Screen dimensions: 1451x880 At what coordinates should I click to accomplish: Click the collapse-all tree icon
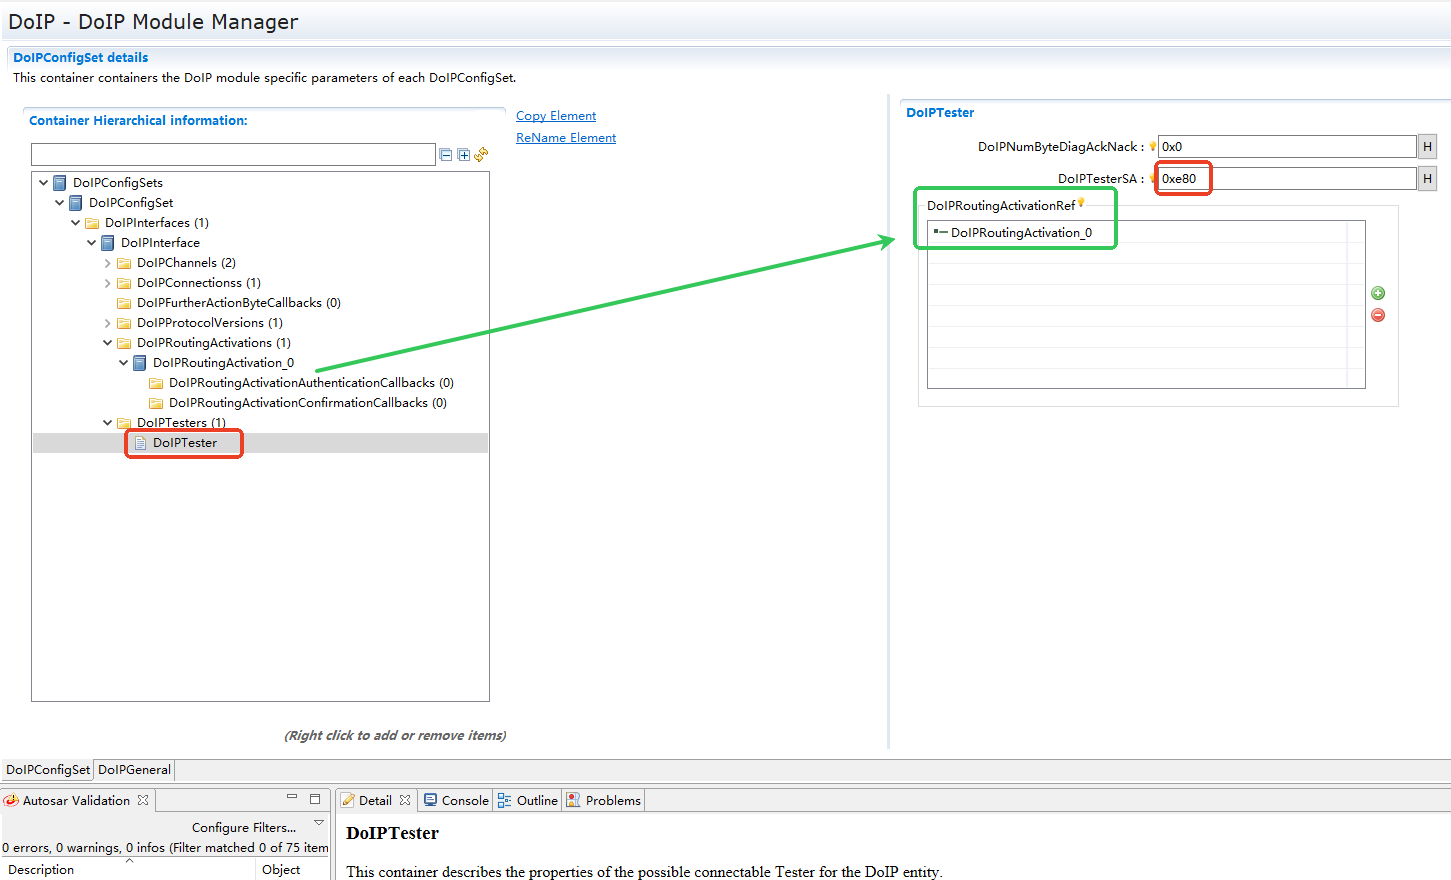click(446, 155)
